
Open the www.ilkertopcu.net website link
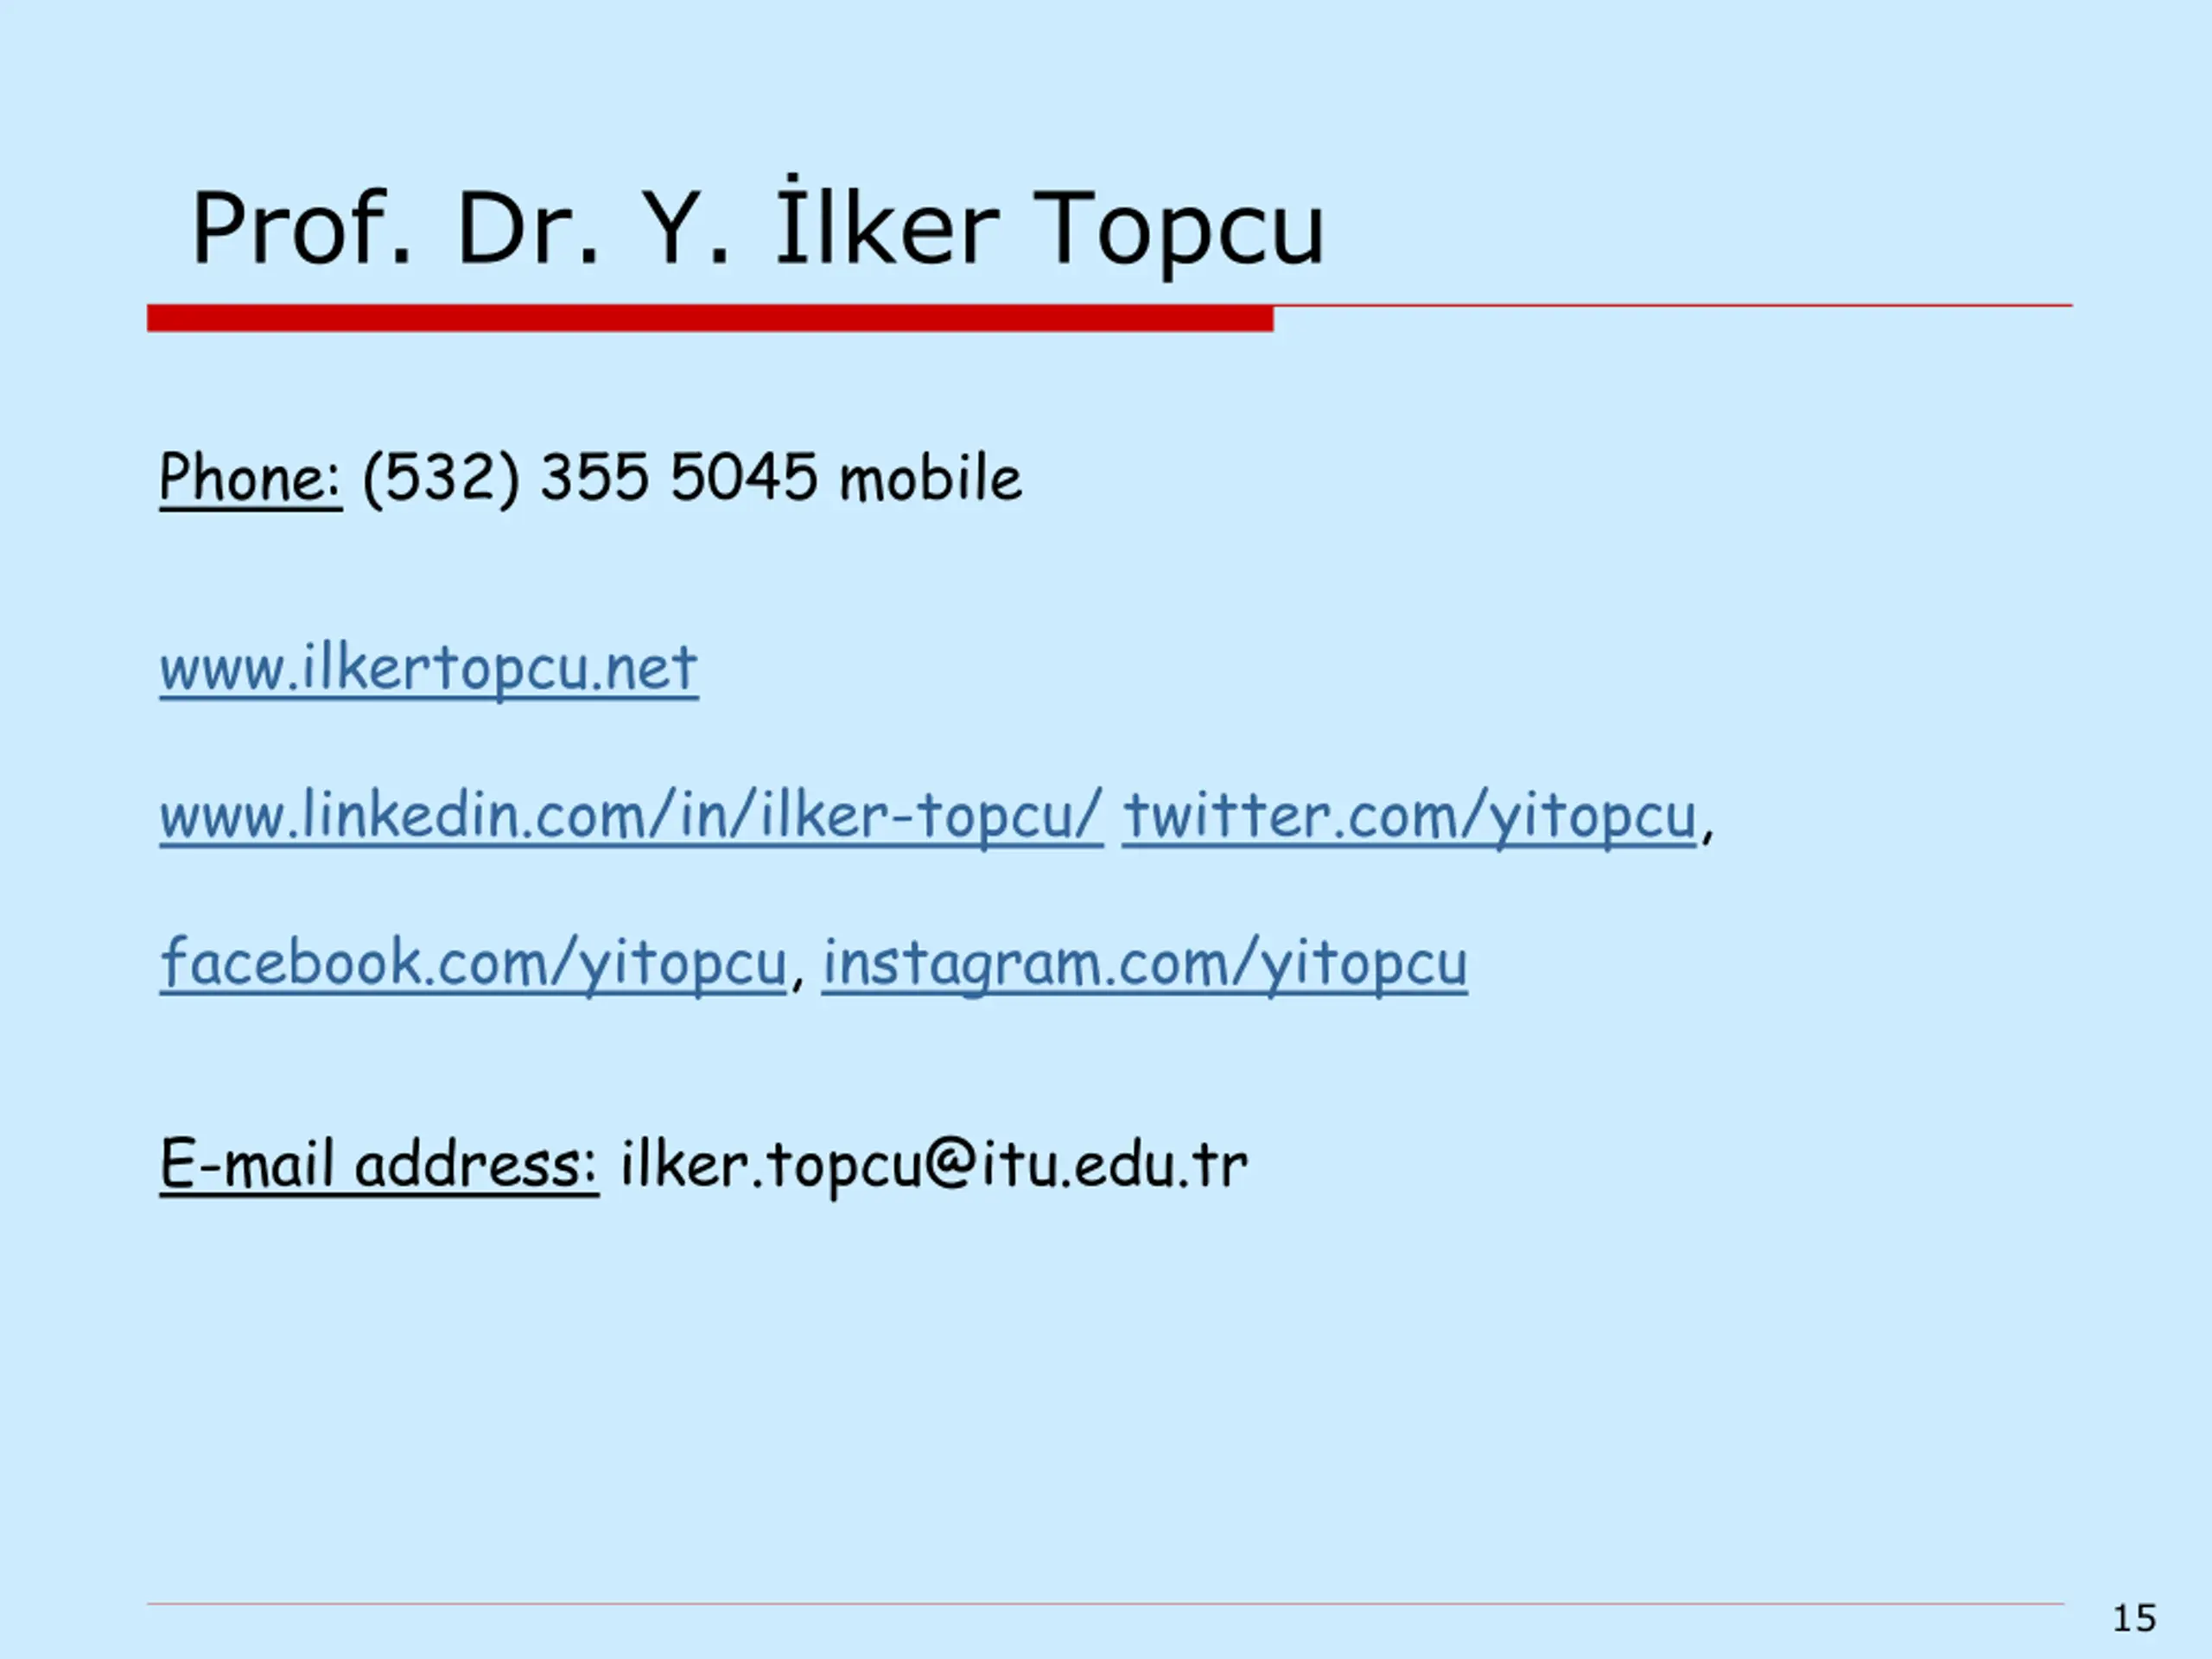[429, 668]
